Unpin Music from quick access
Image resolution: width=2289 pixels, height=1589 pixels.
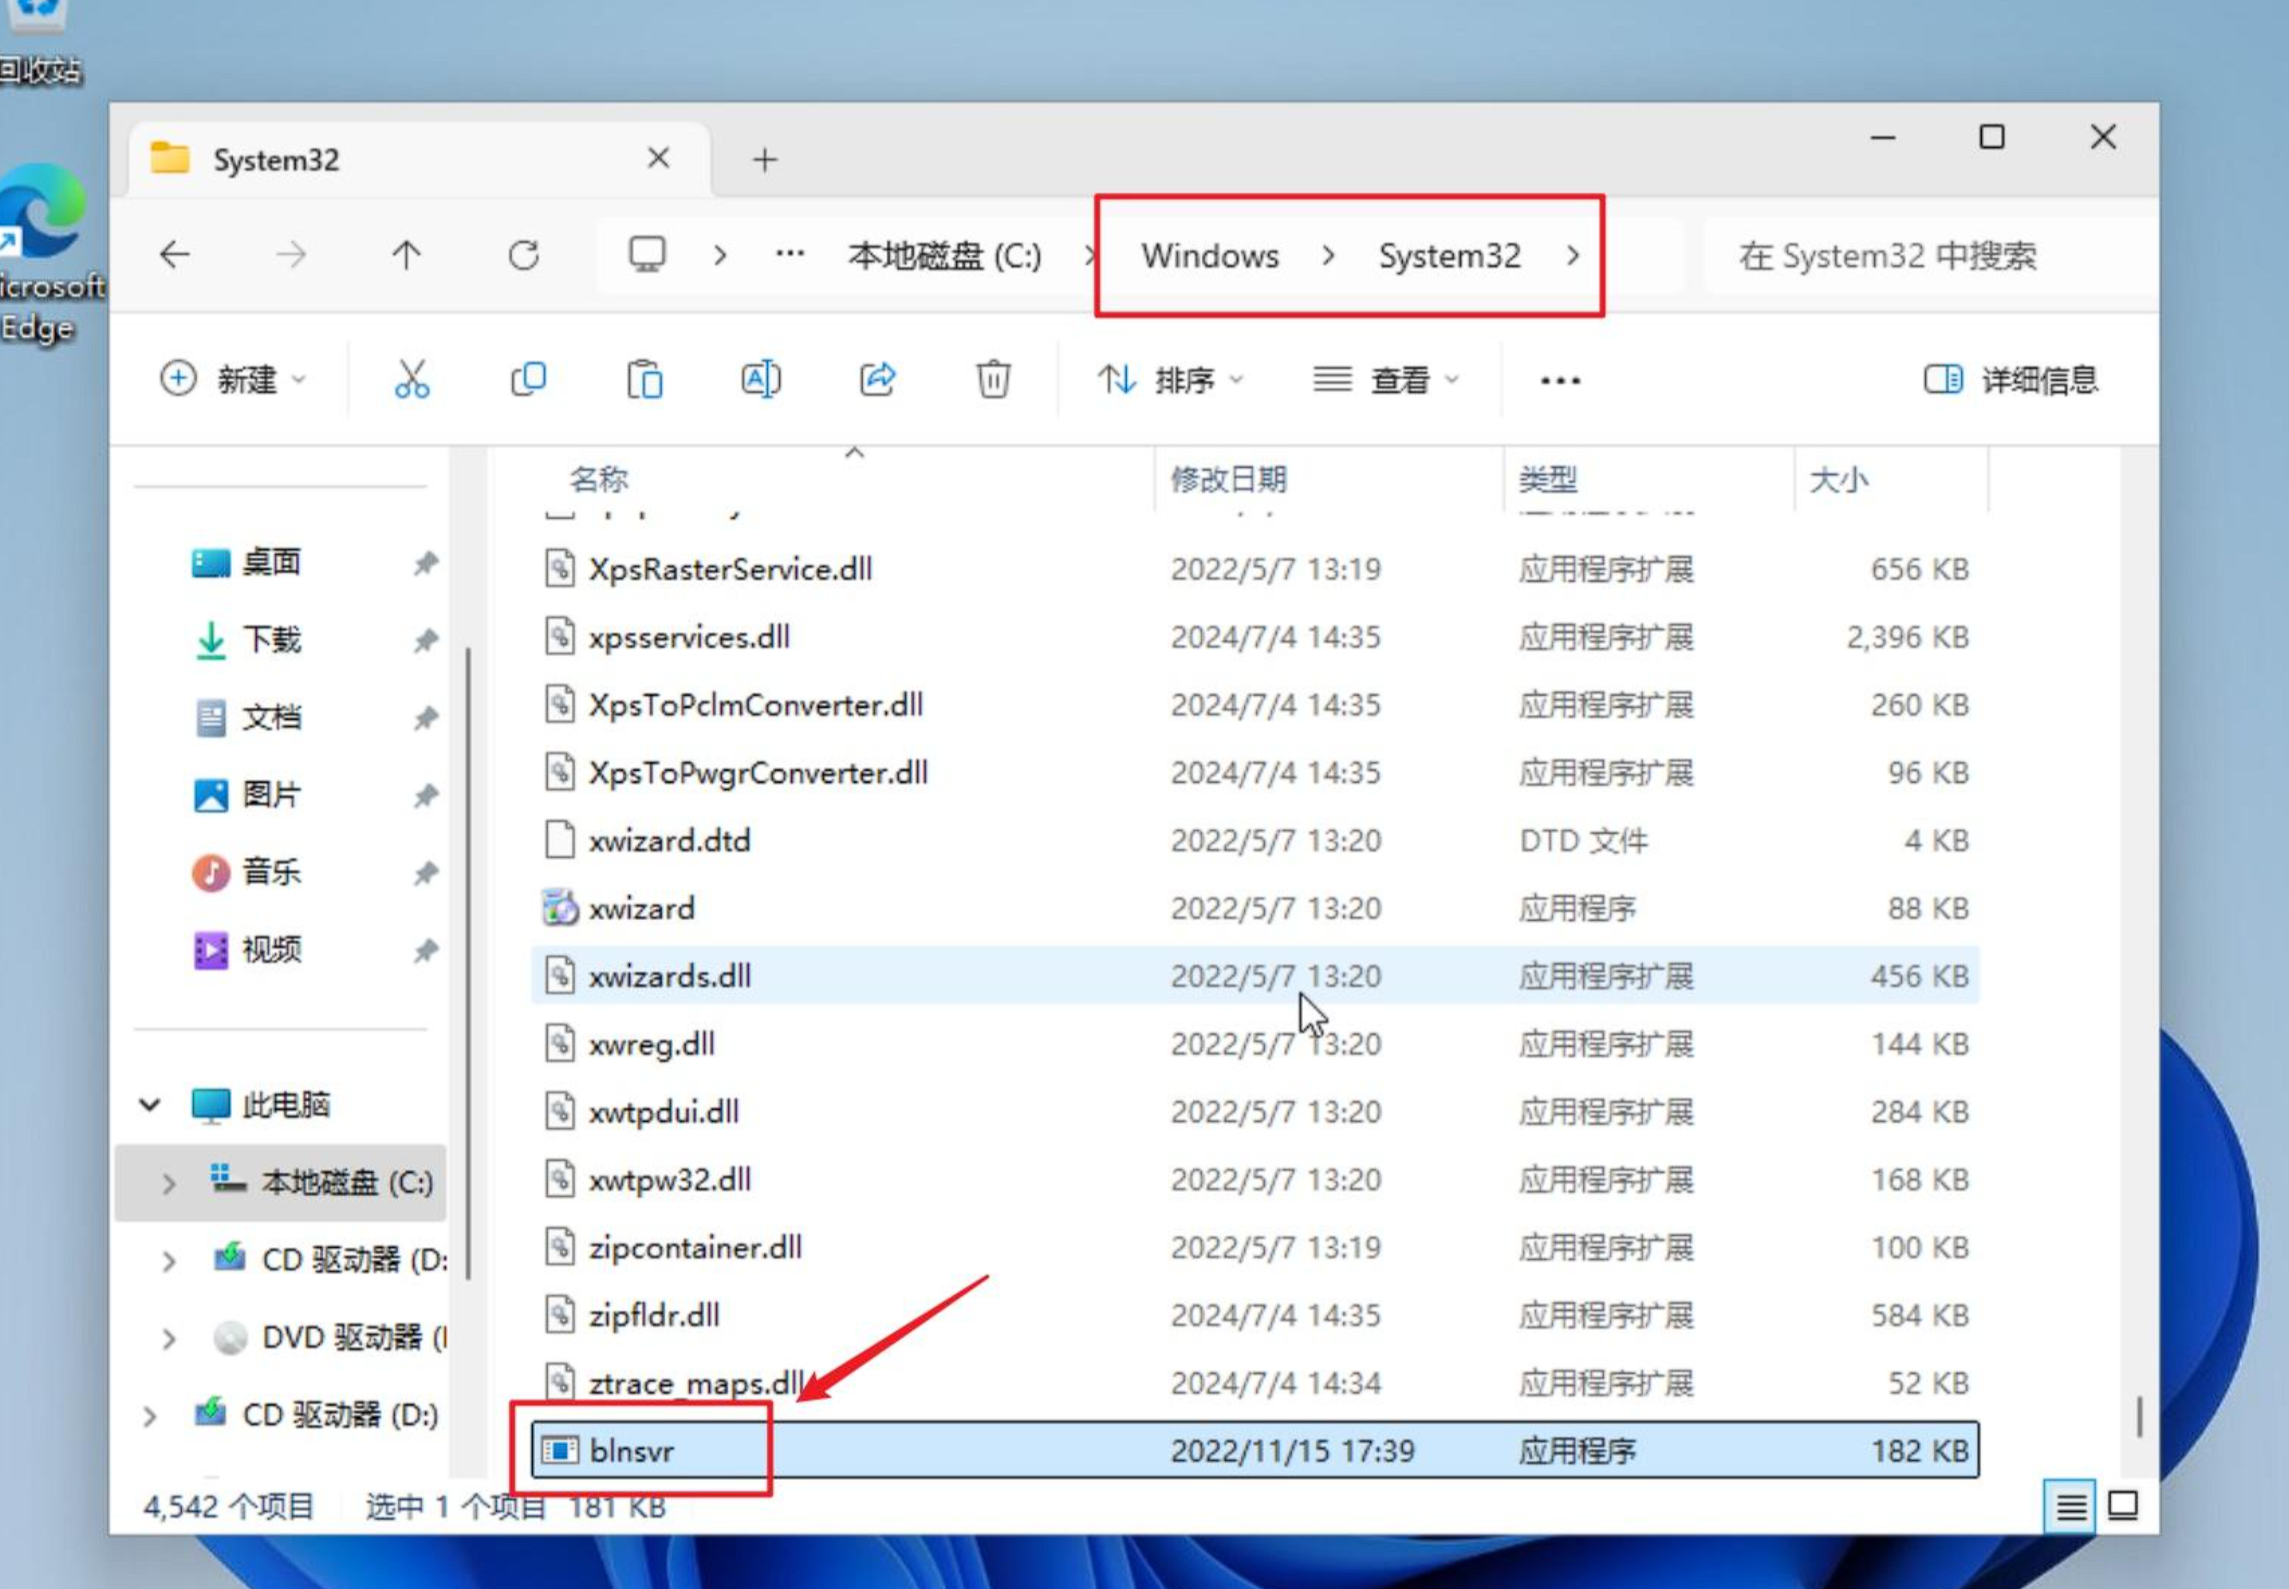point(426,873)
